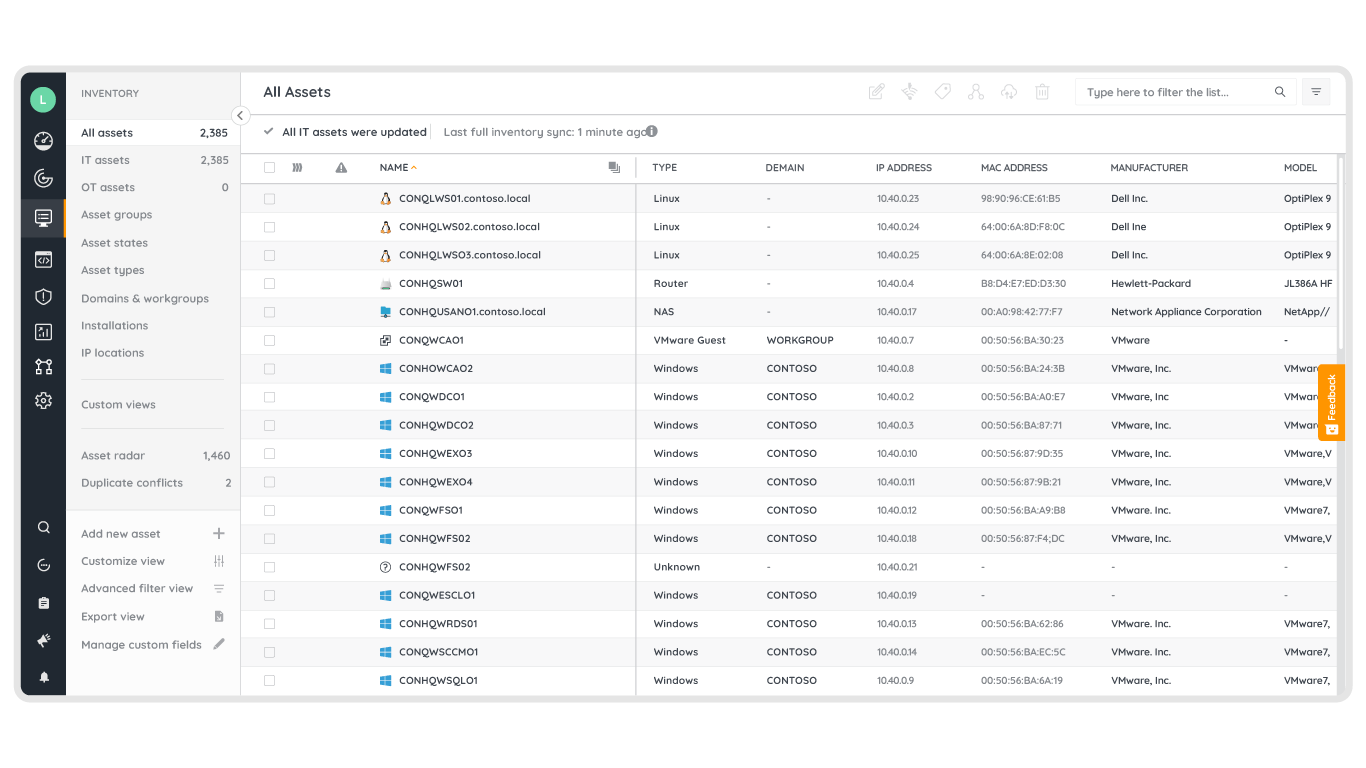Change sort order on the NAME column

pos(397,167)
